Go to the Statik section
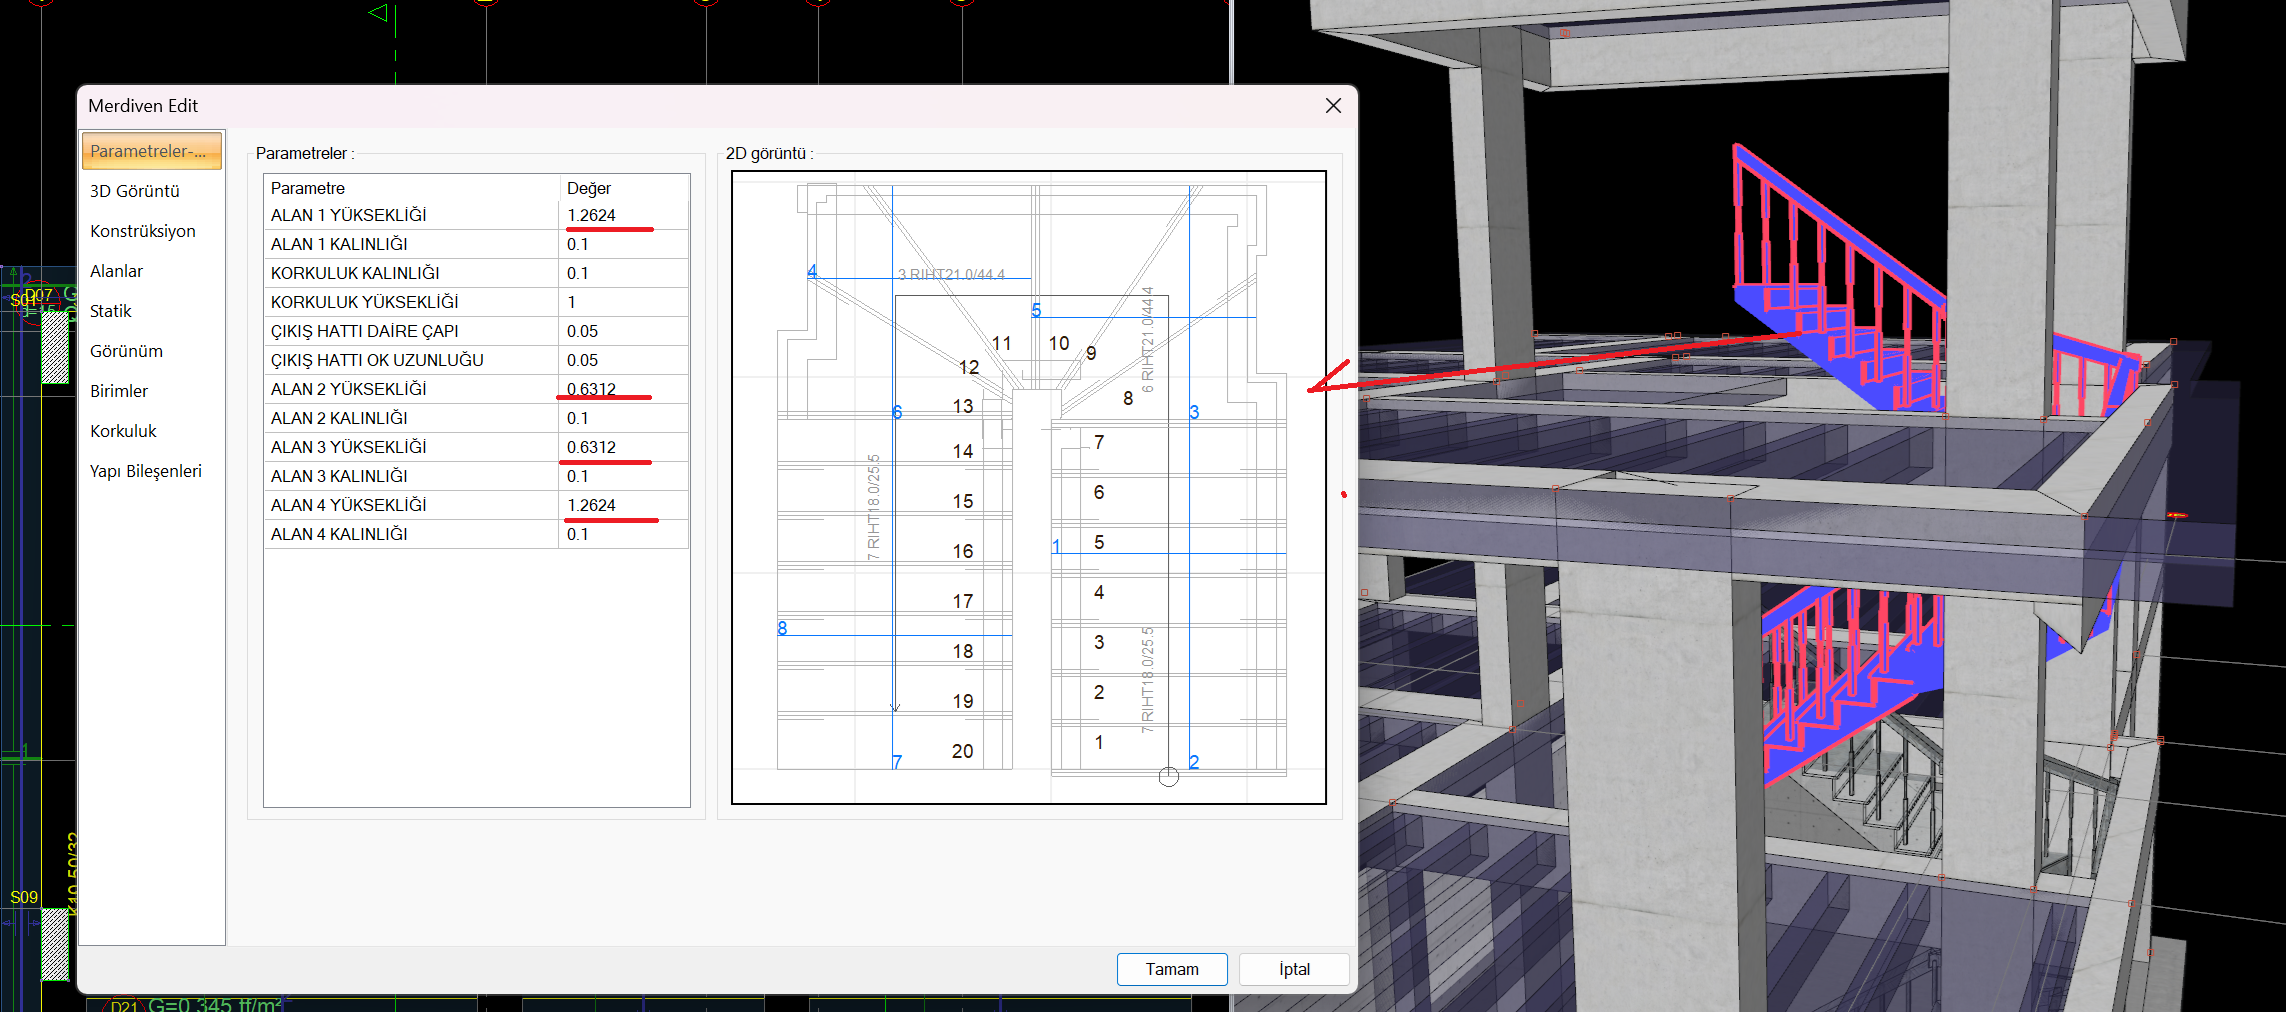This screenshot has height=1012, width=2286. pyautogui.click(x=110, y=311)
